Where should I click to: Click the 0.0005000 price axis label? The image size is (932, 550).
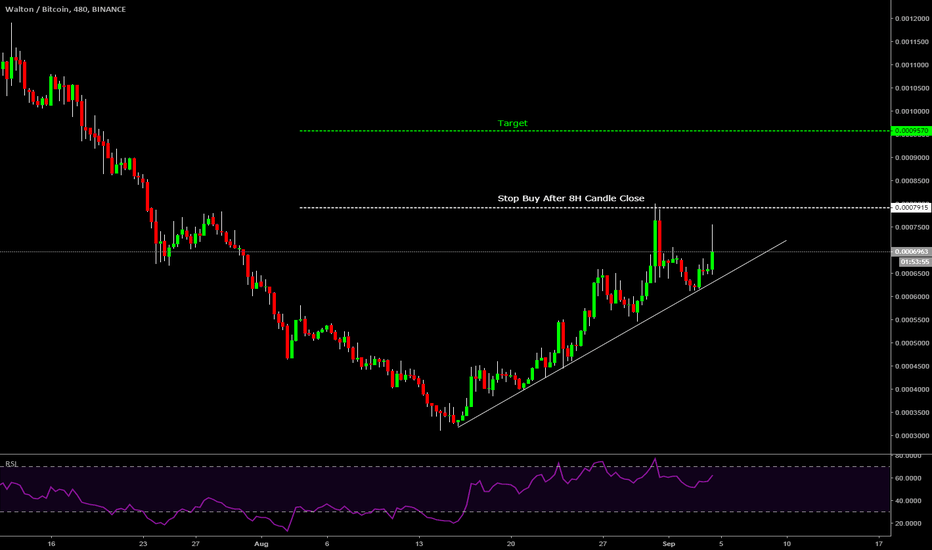coord(912,343)
